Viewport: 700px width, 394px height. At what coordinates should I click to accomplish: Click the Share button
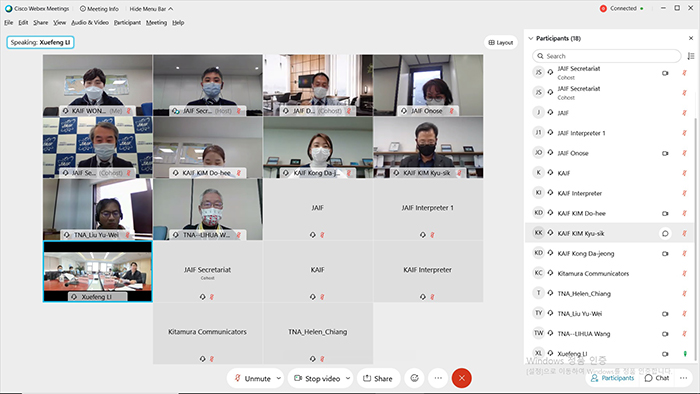378,378
